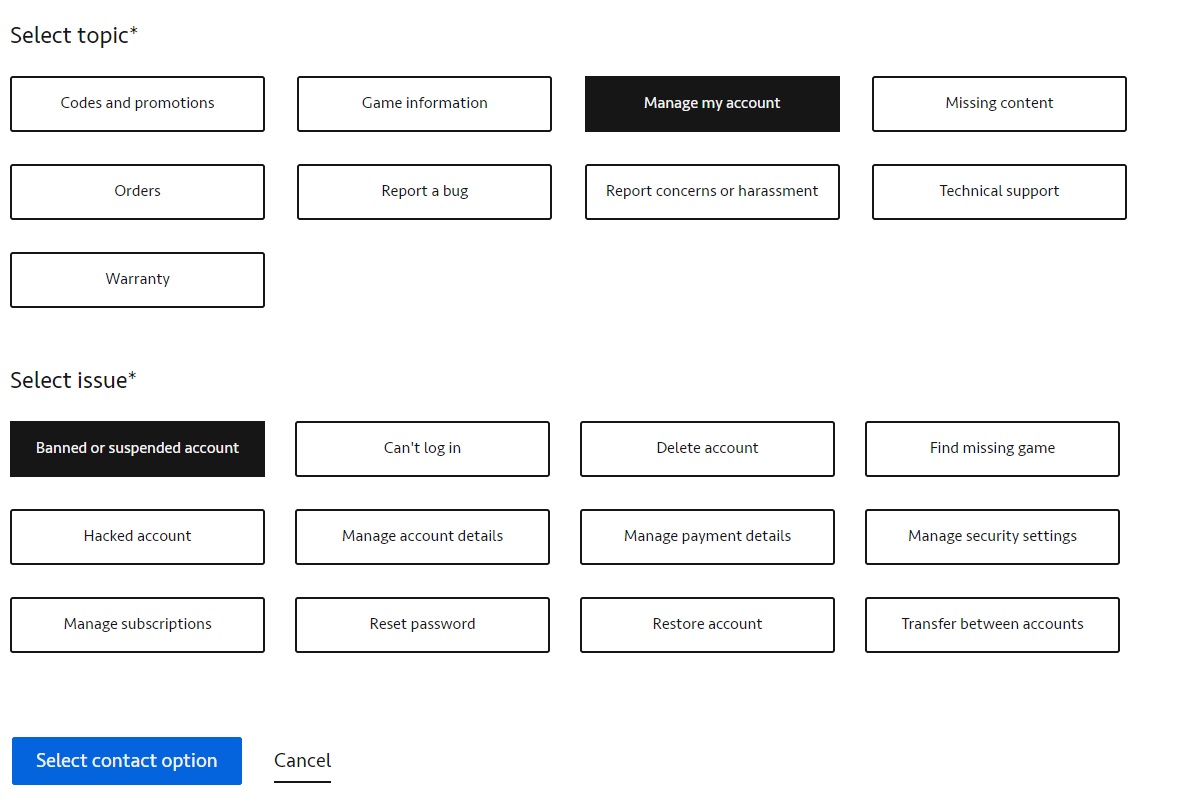Select the Missing content topic
Screen dimensions: 1177x800
(x=999, y=103)
